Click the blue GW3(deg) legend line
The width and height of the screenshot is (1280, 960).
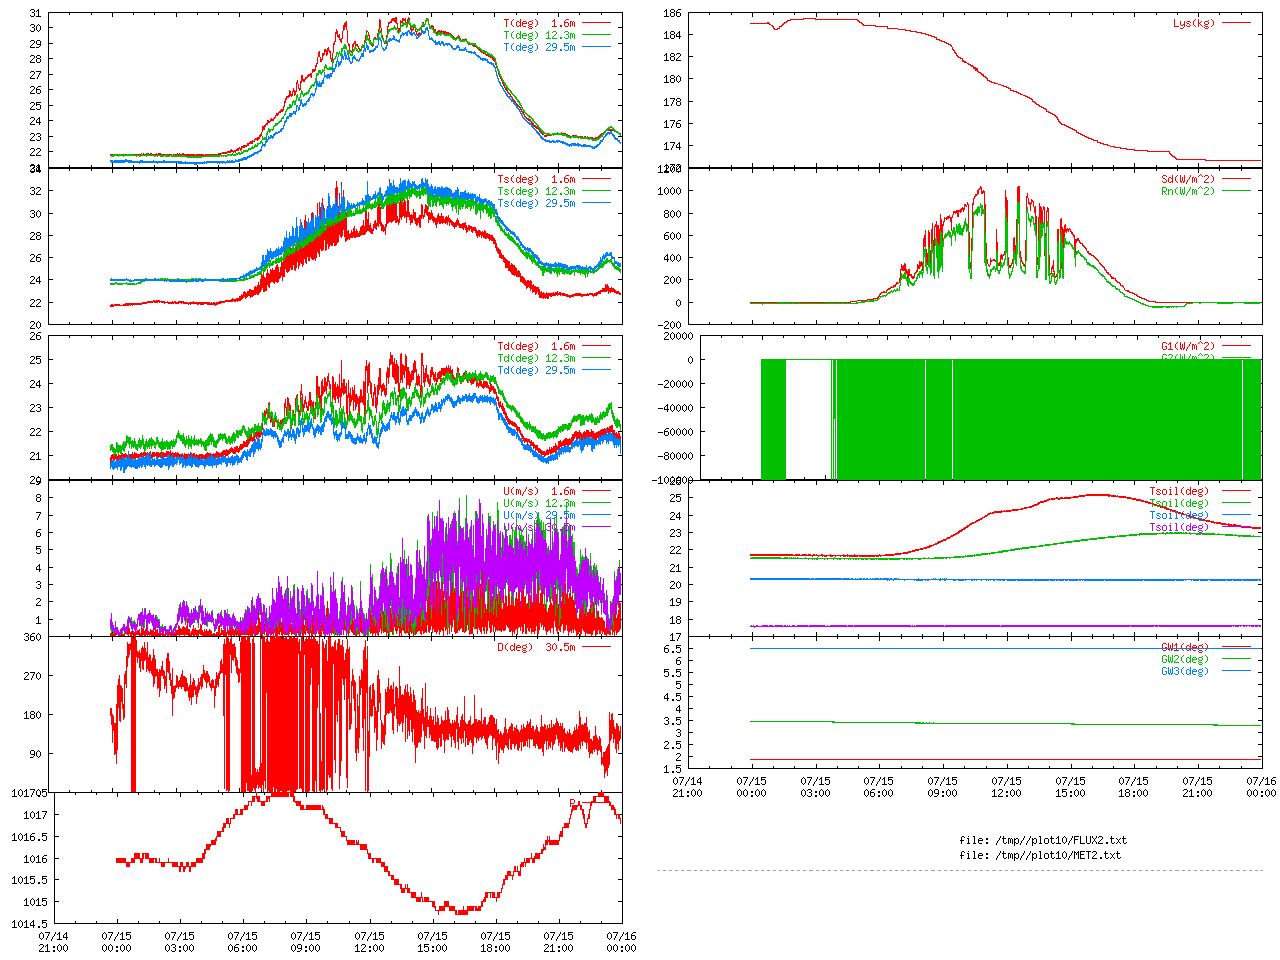tap(1236, 671)
